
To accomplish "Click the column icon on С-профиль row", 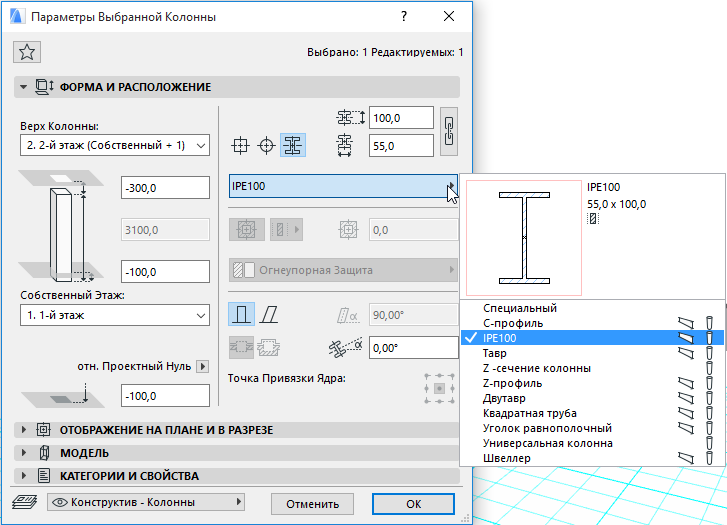I will 709,323.
